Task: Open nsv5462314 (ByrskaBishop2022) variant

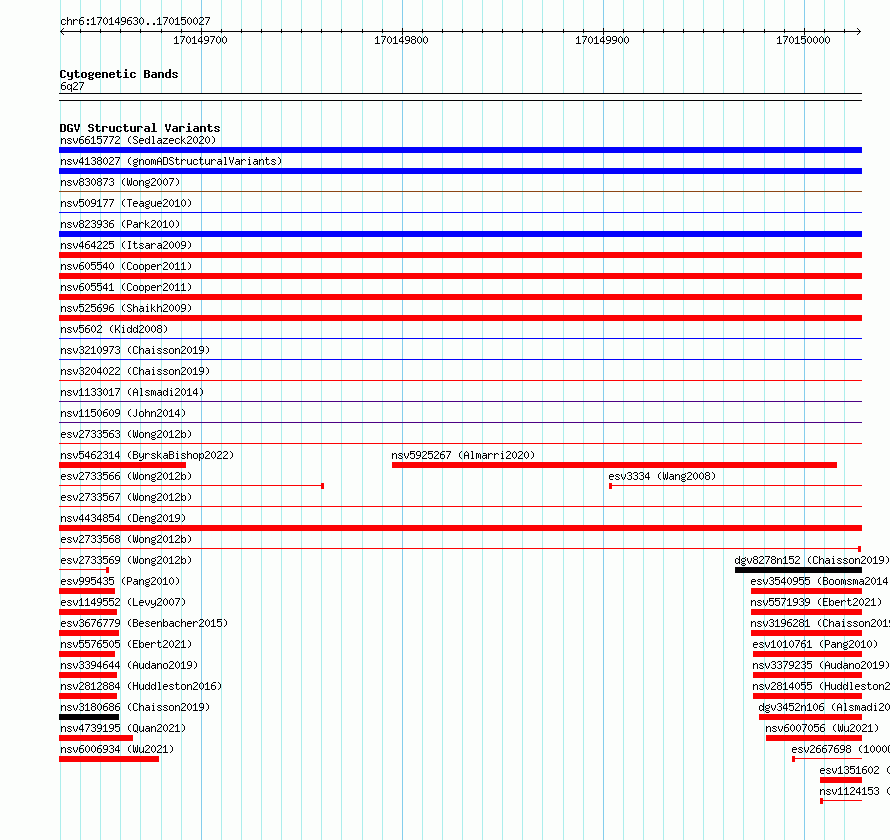Action: pyautogui.click(x=147, y=455)
